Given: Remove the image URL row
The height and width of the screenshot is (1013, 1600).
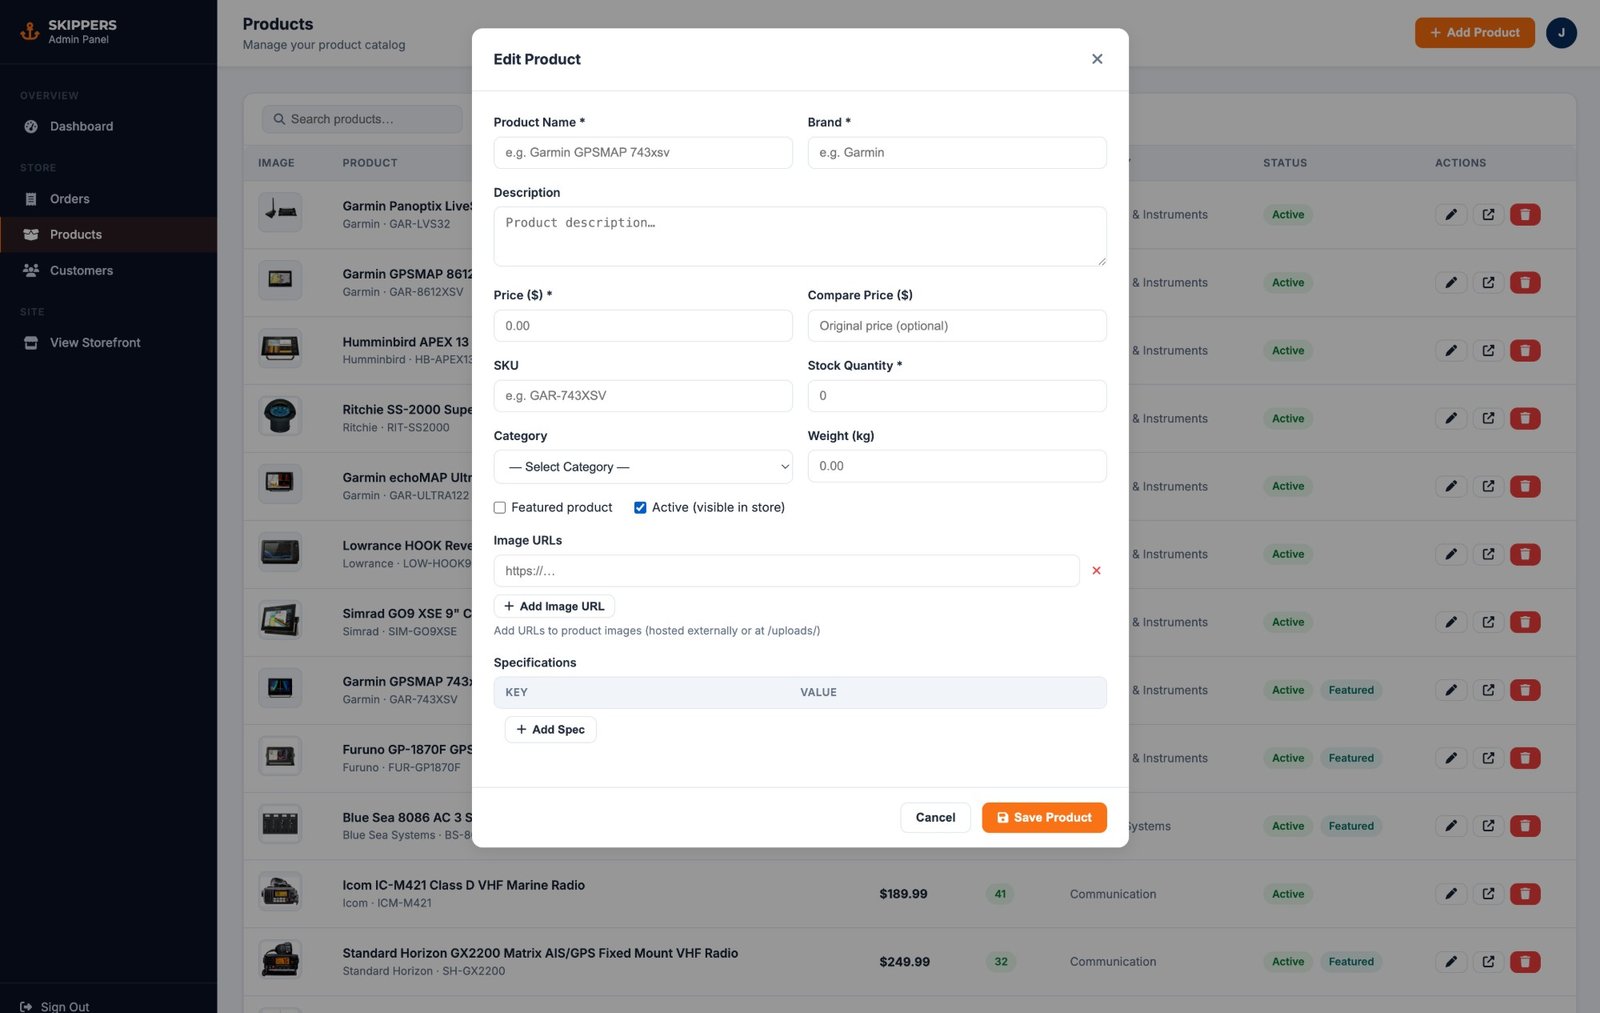Looking at the screenshot, I should pyautogui.click(x=1096, y=571).
